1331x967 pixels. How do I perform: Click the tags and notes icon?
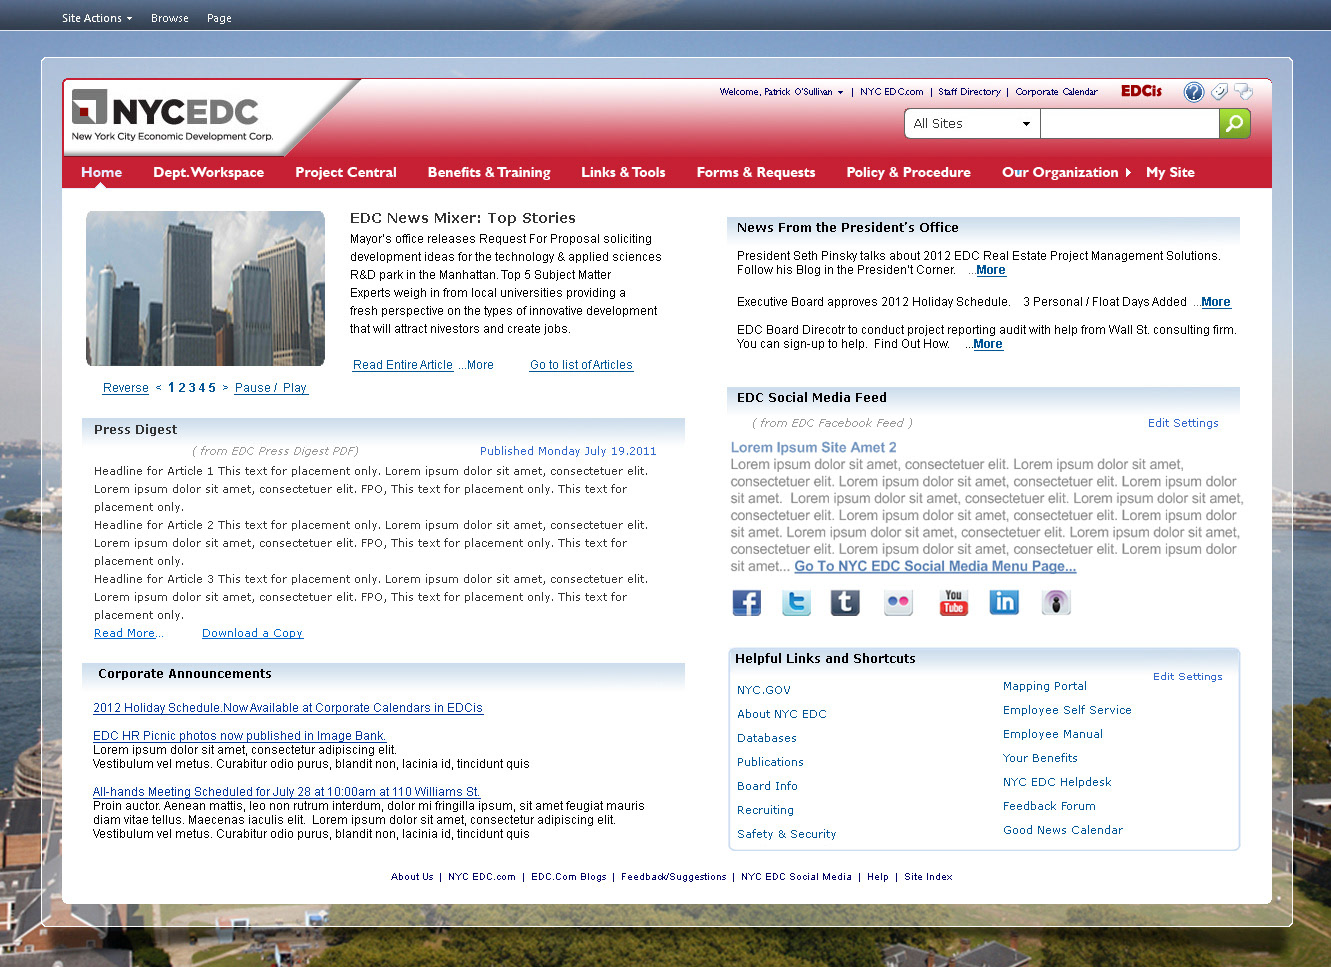pos(1219,92)
